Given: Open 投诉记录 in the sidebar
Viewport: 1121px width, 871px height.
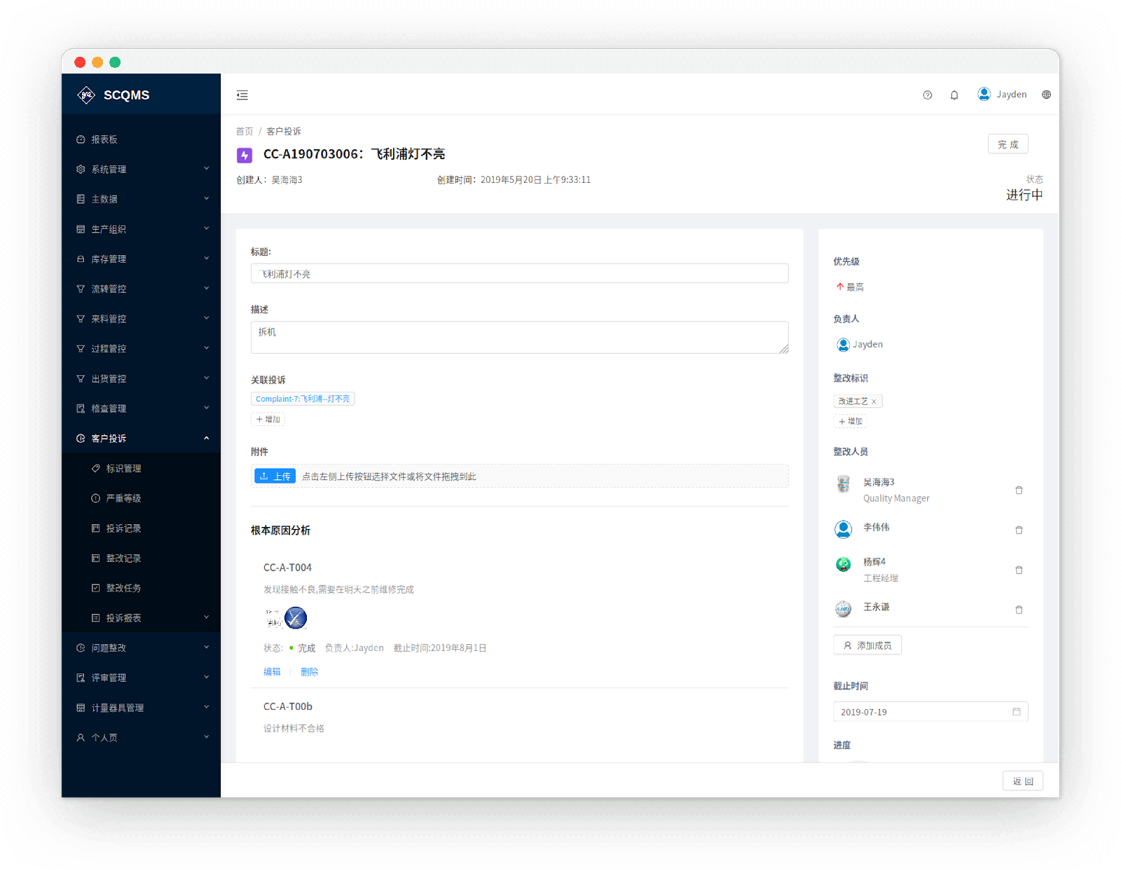Looking at the screenshot, I should click(123, 528).
